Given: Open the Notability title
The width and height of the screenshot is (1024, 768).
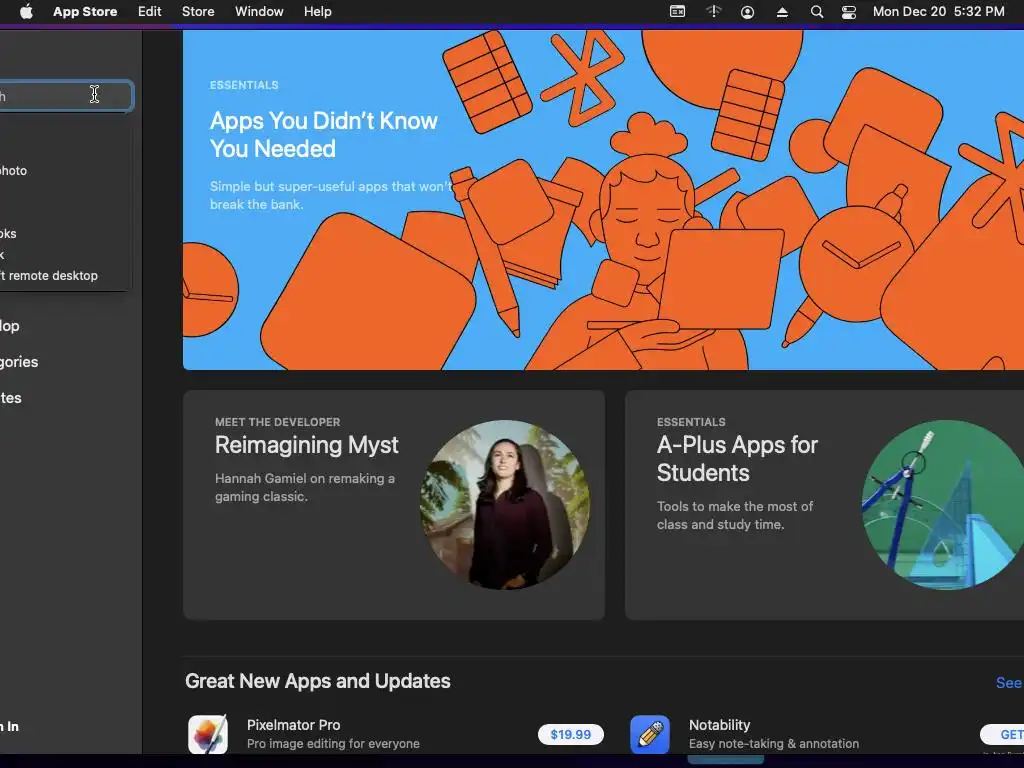Looking at the screenshot, I should click(x=719, y=725).
